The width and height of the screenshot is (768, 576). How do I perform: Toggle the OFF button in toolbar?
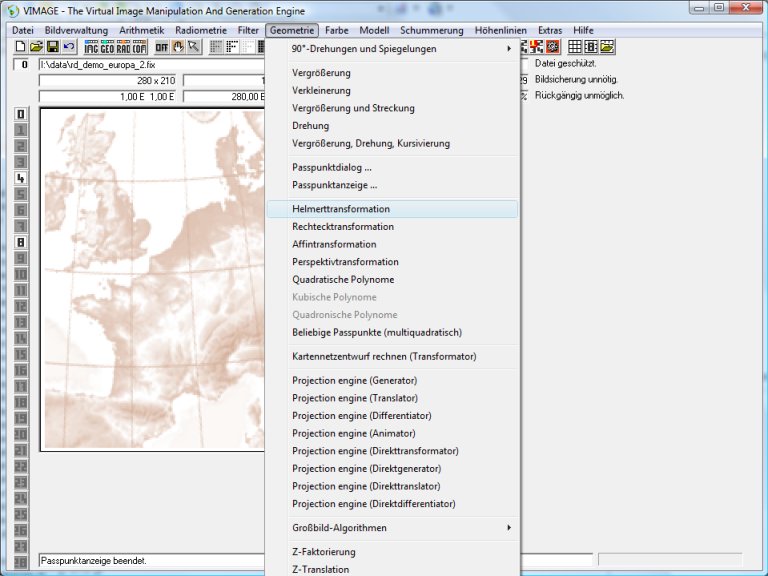(161, 47)
